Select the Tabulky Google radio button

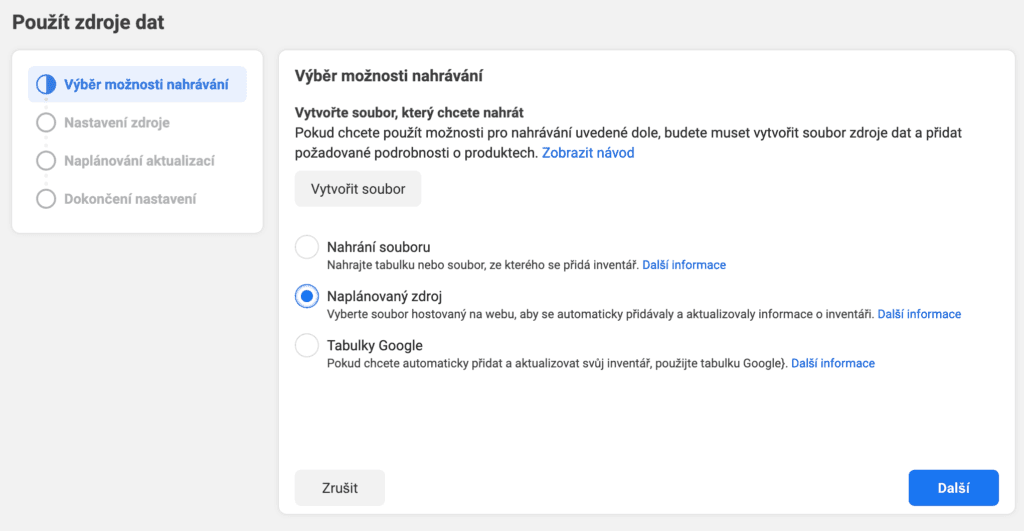click(x=306, y=345)
